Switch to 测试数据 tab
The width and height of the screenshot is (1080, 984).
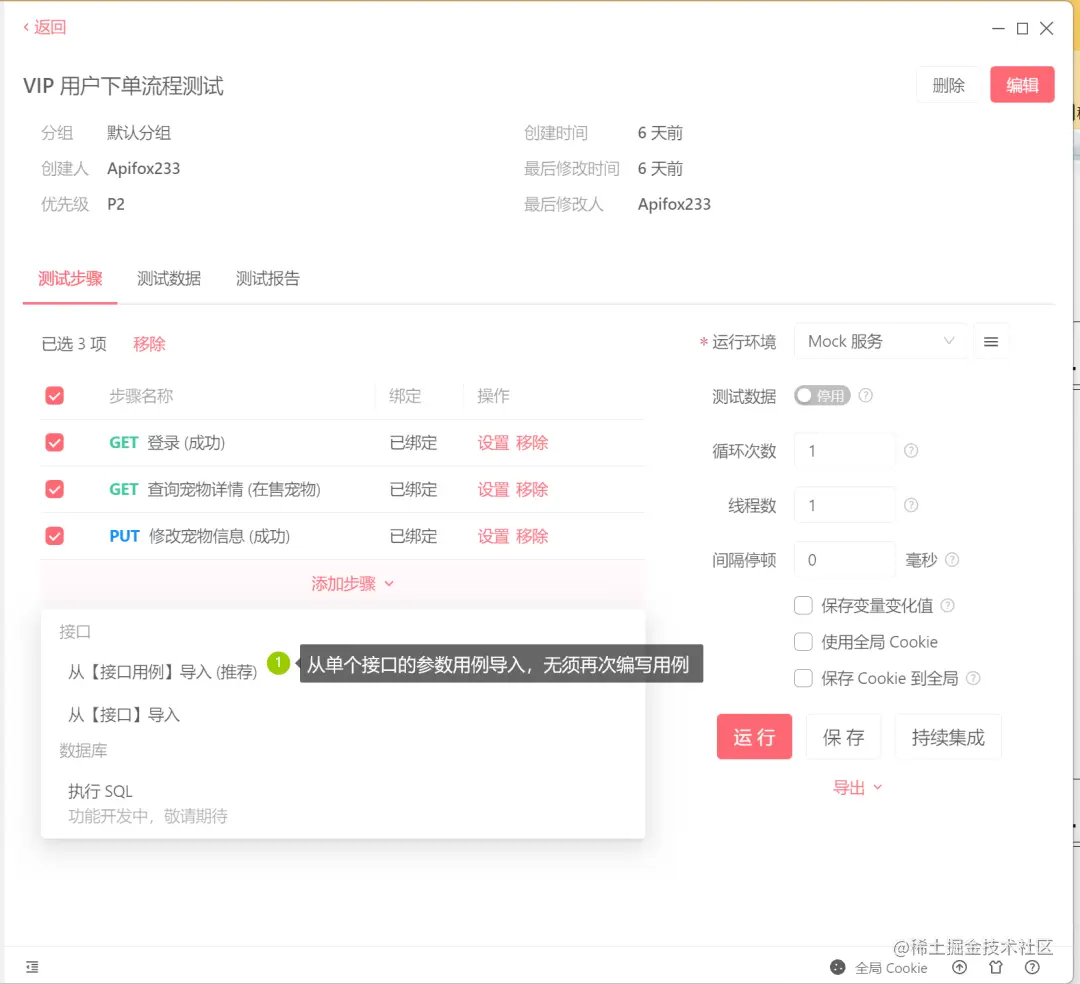pos(169,279)
